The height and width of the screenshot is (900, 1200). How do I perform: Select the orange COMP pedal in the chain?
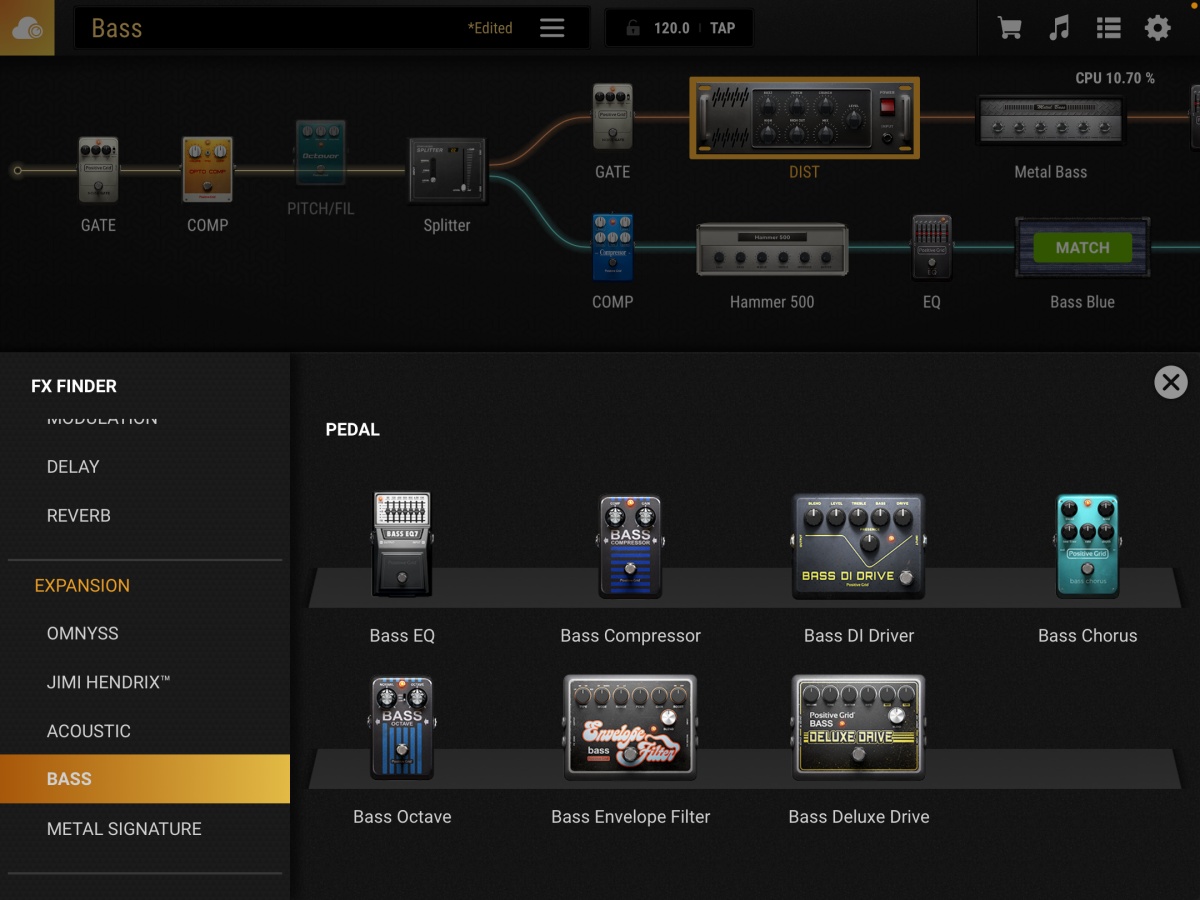[207, 170]
